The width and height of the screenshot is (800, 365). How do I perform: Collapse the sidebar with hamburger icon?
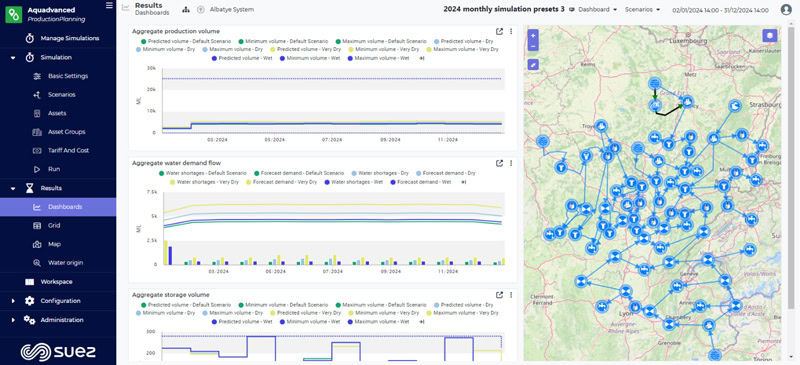pos(109,5)
